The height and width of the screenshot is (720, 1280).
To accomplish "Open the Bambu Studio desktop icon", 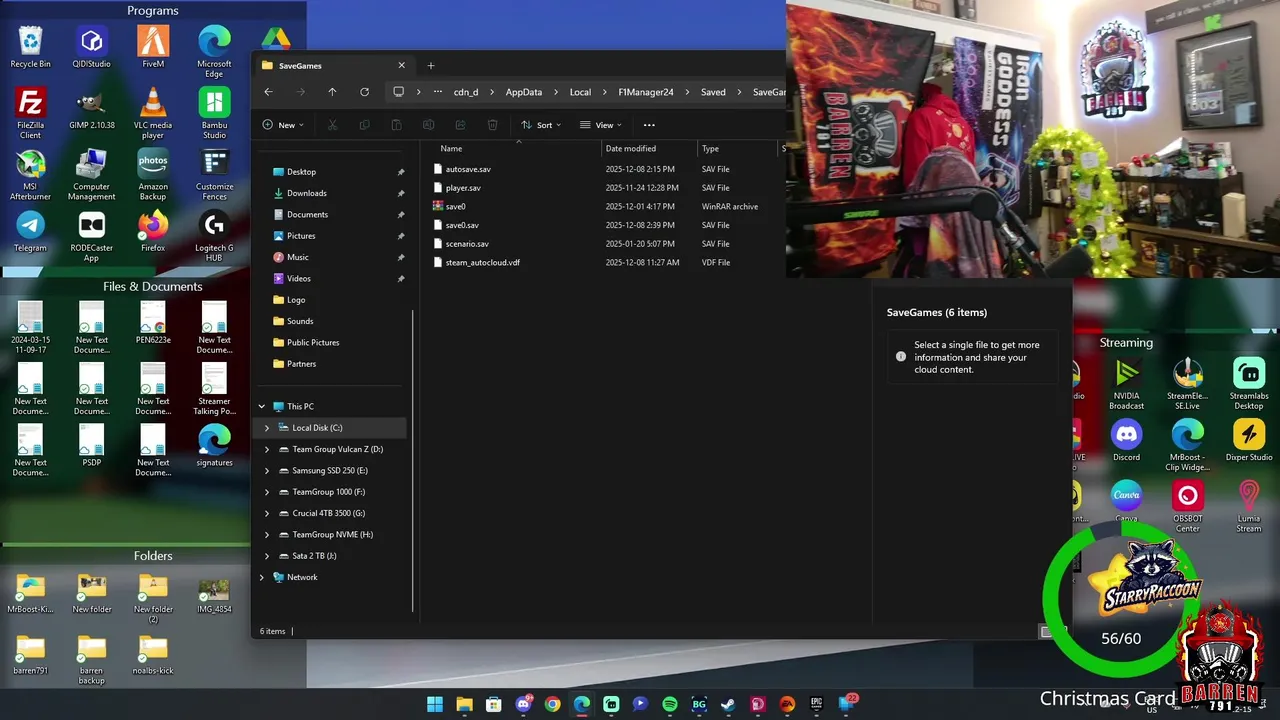I will click(214, 113).
